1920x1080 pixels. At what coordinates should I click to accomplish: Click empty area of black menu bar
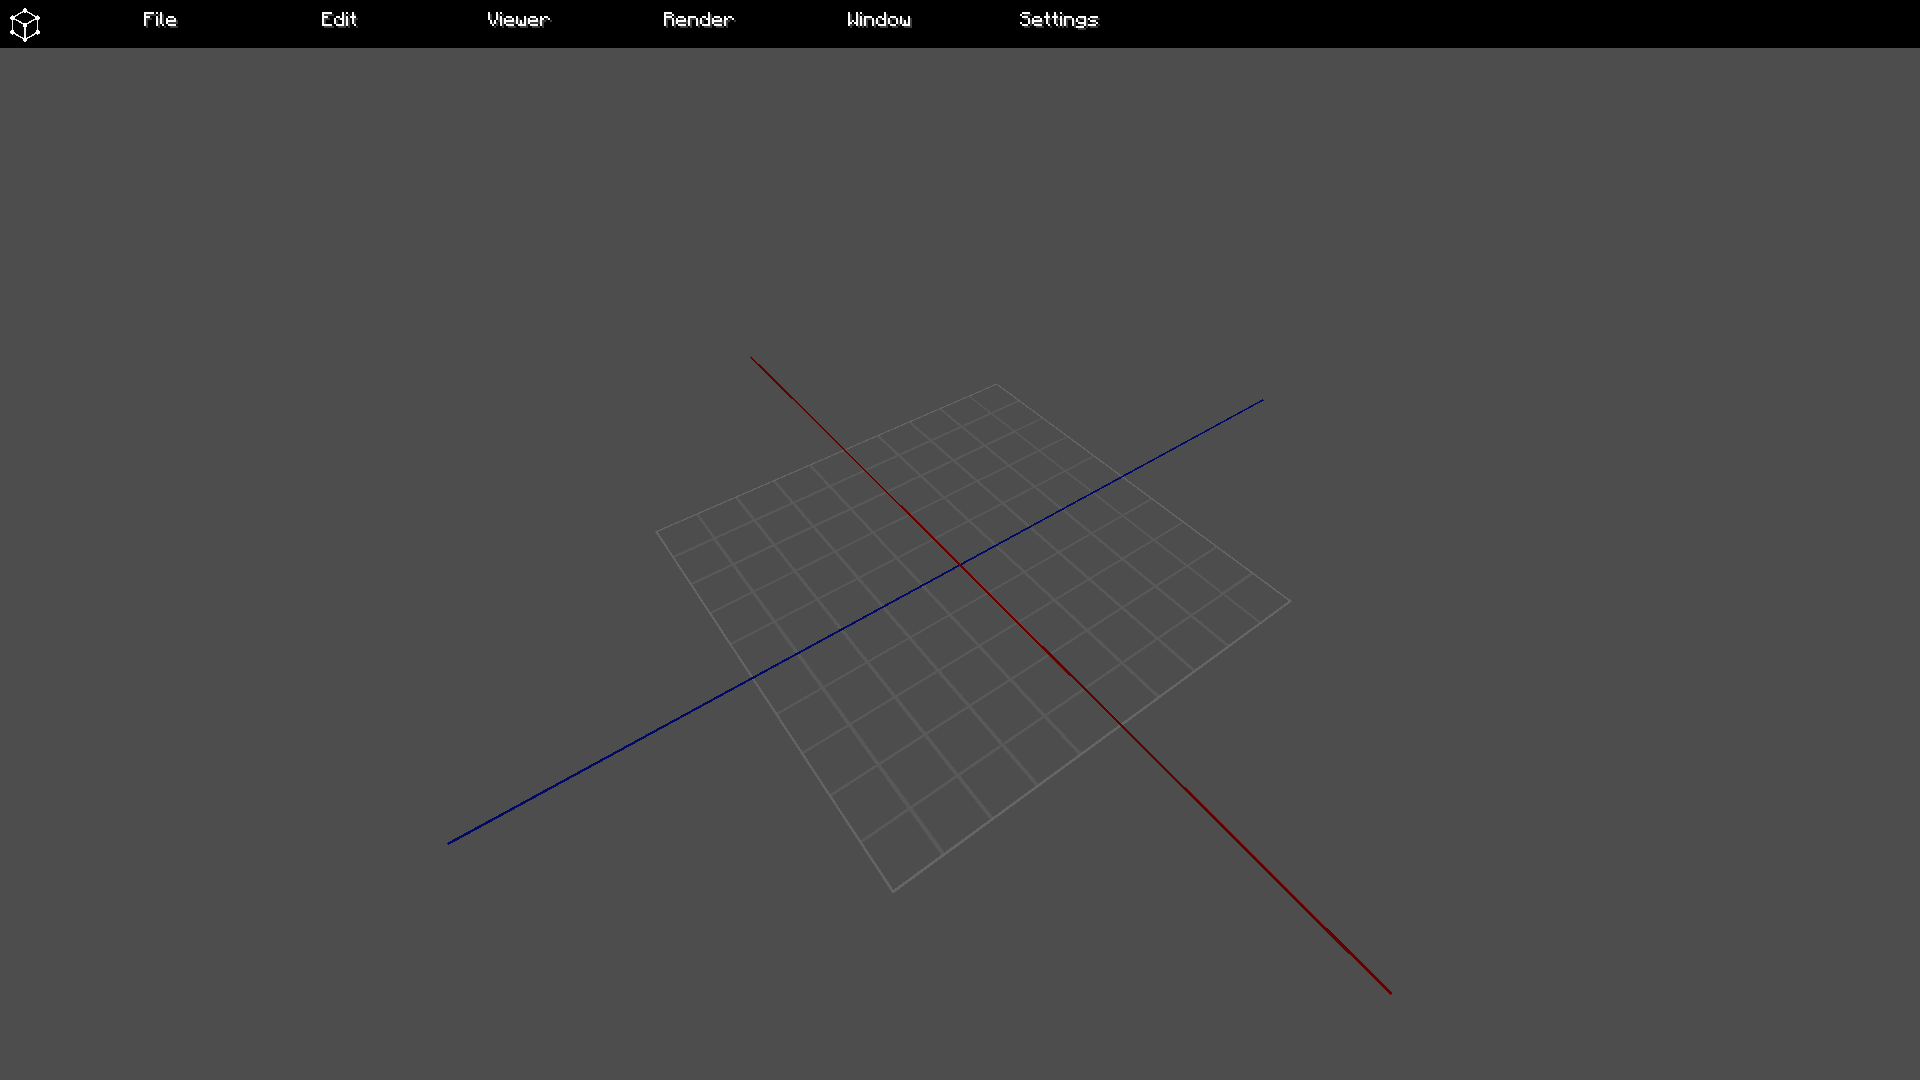(x=1500, y=24)
